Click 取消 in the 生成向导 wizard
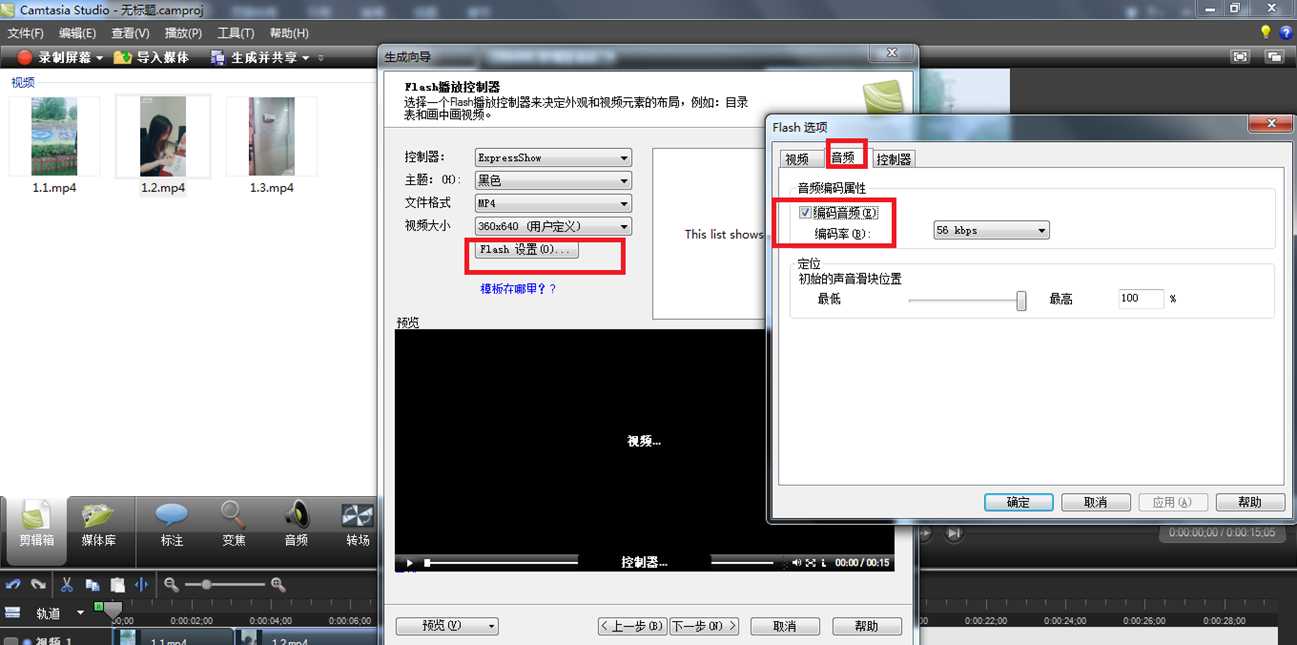Image resolution: width=1297 pixels, height=645 pixels. (785, 626)
